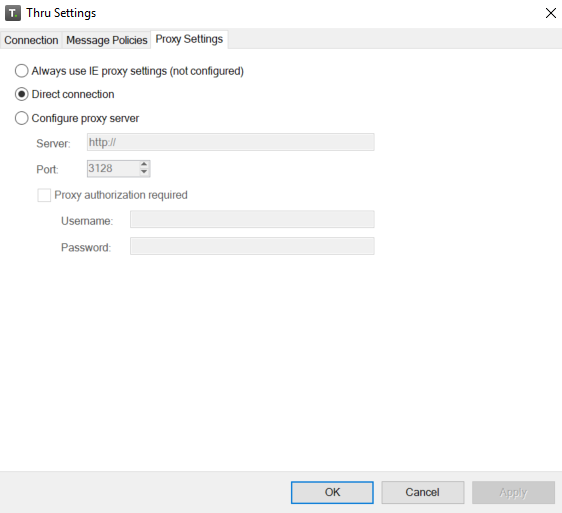Close the Thru Settings window
The width and height of the screenshot is (562, 513).
point(551,13)
